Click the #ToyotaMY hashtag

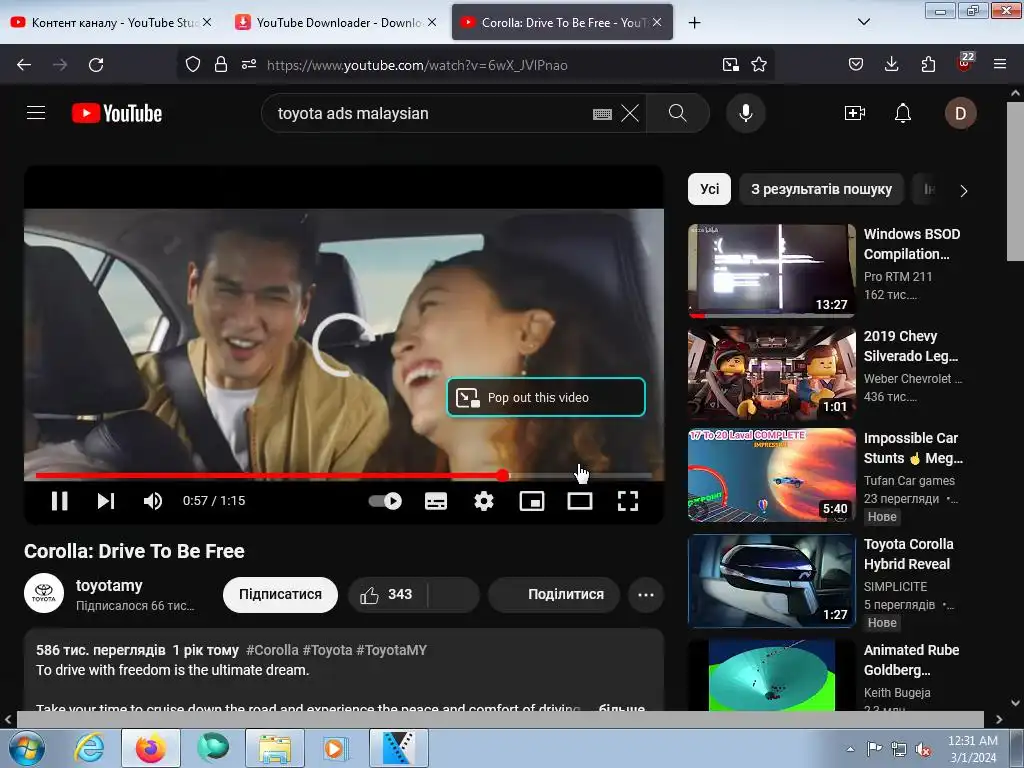tap(391, 650)
